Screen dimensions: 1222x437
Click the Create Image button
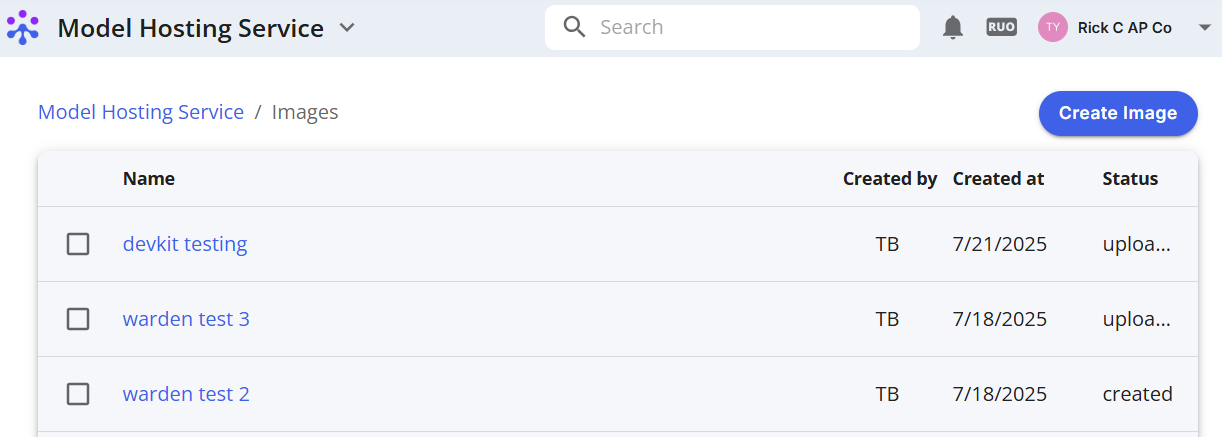point(1118,113)
